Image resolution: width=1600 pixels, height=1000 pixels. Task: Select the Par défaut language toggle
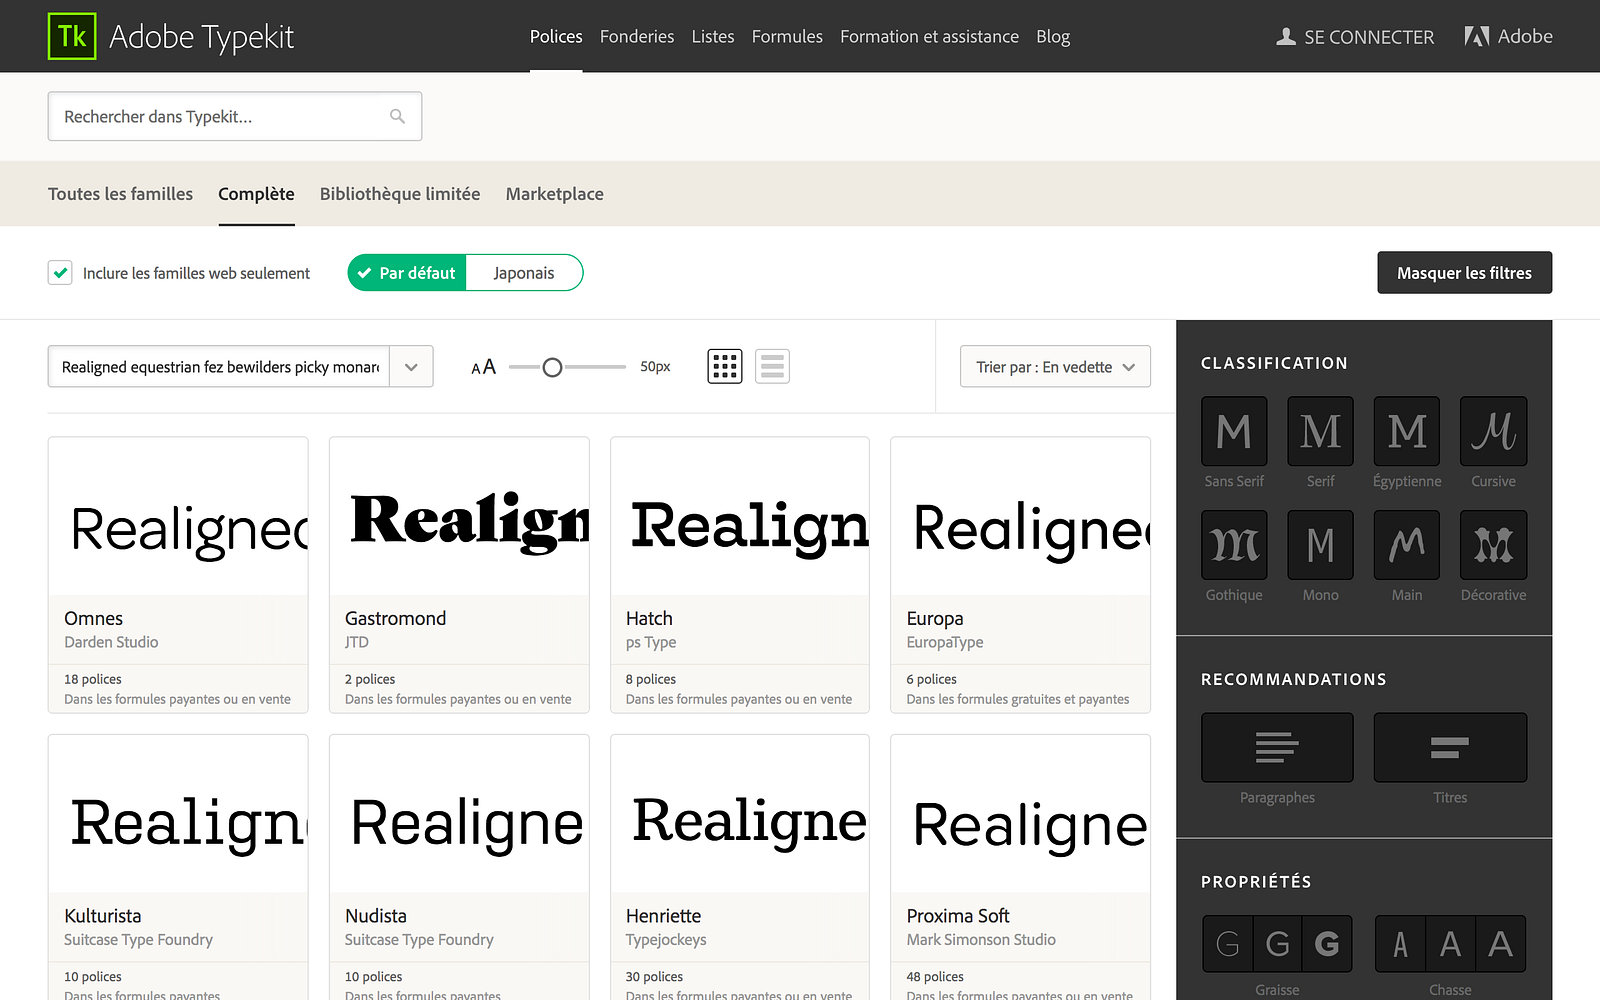pyautogui.click(x=407, y=273)
